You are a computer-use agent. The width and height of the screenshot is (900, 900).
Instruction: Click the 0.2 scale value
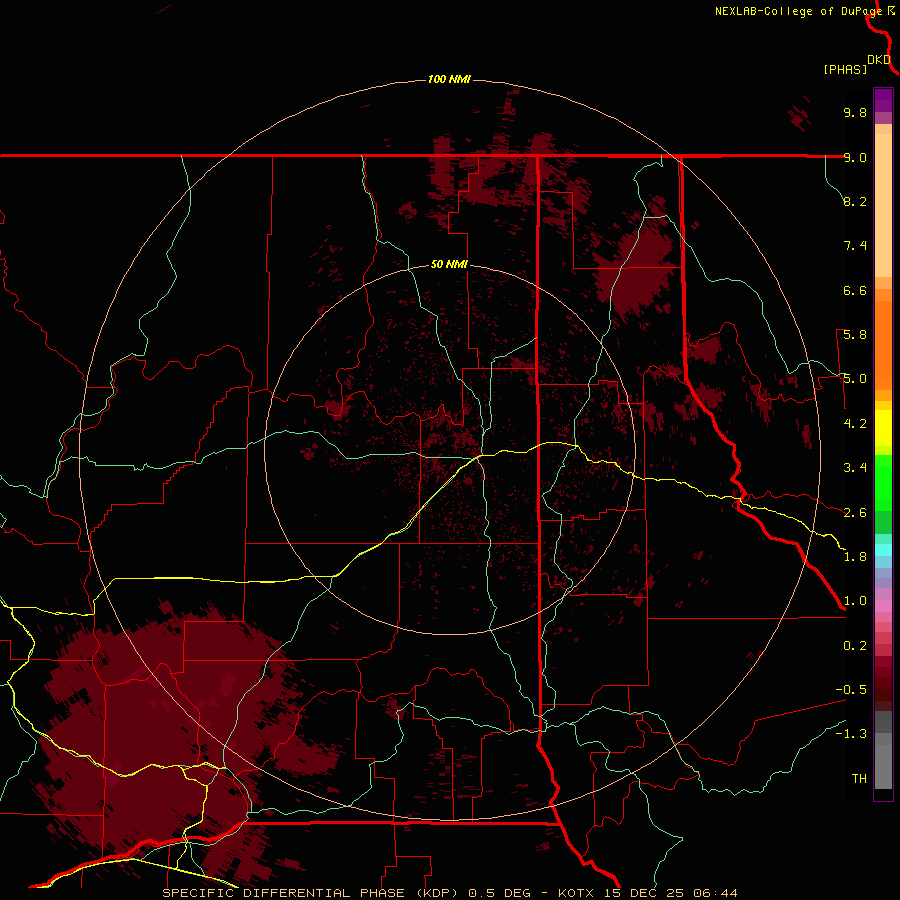(855, 646)
